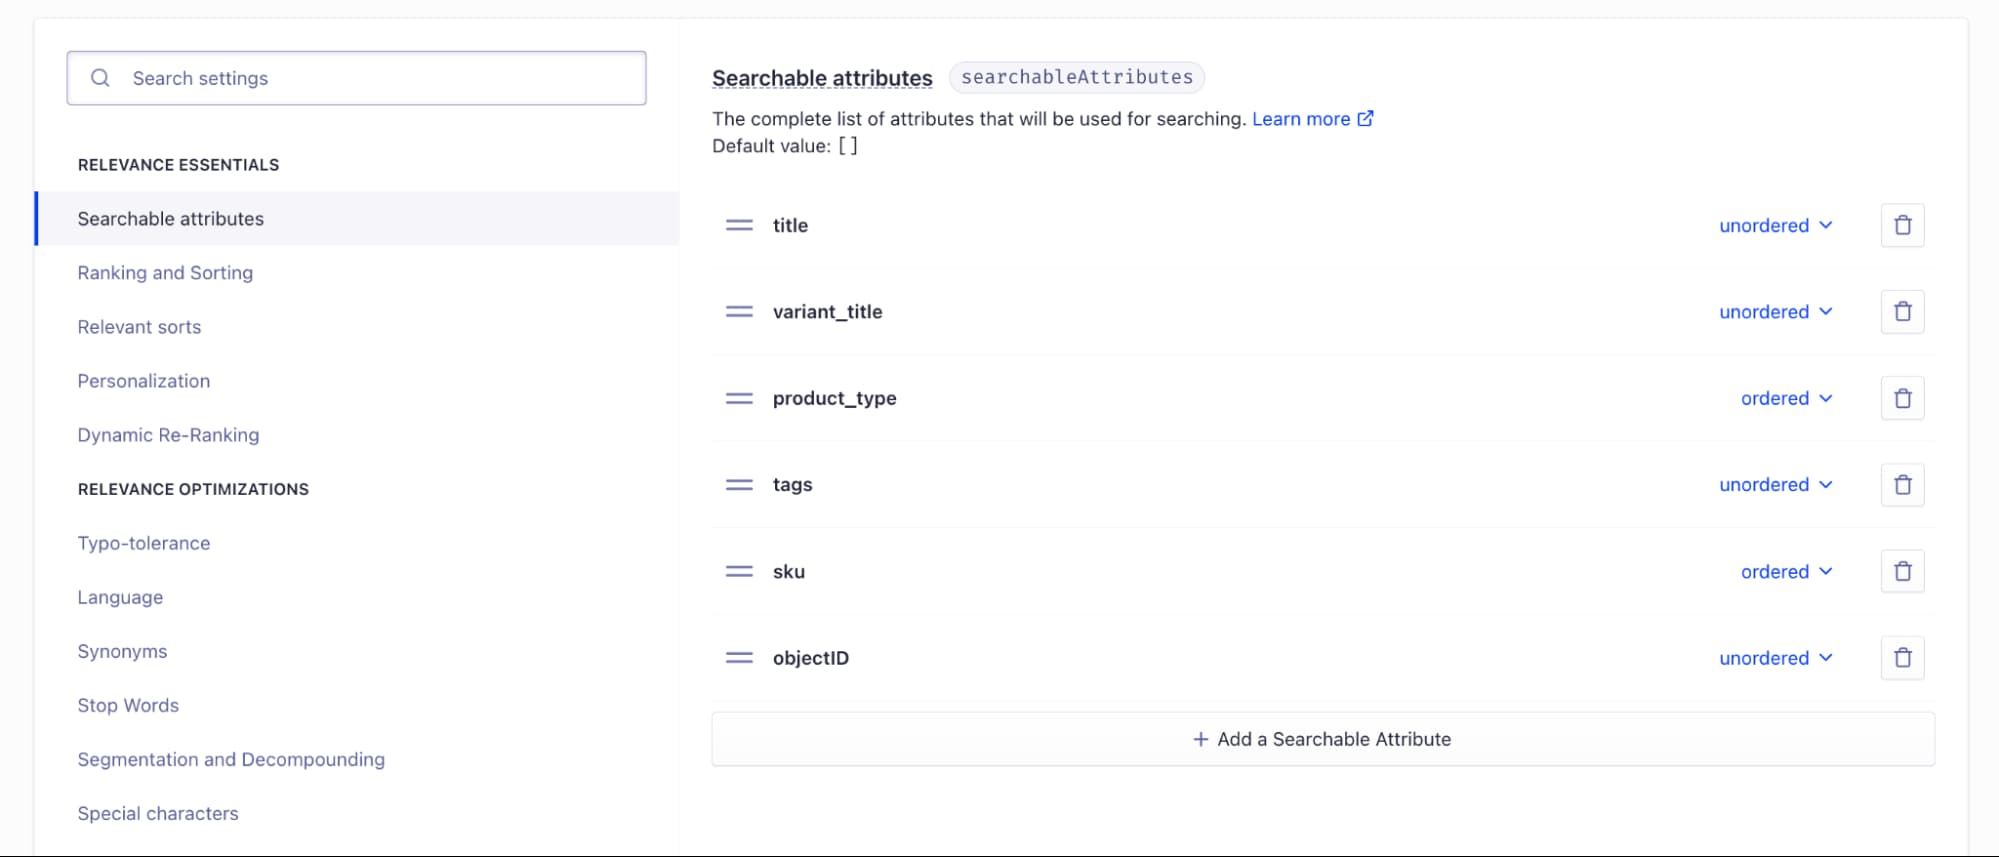Go to Relevant sorts
Screen dimensions: 1999x857
(x=139, y=327)
